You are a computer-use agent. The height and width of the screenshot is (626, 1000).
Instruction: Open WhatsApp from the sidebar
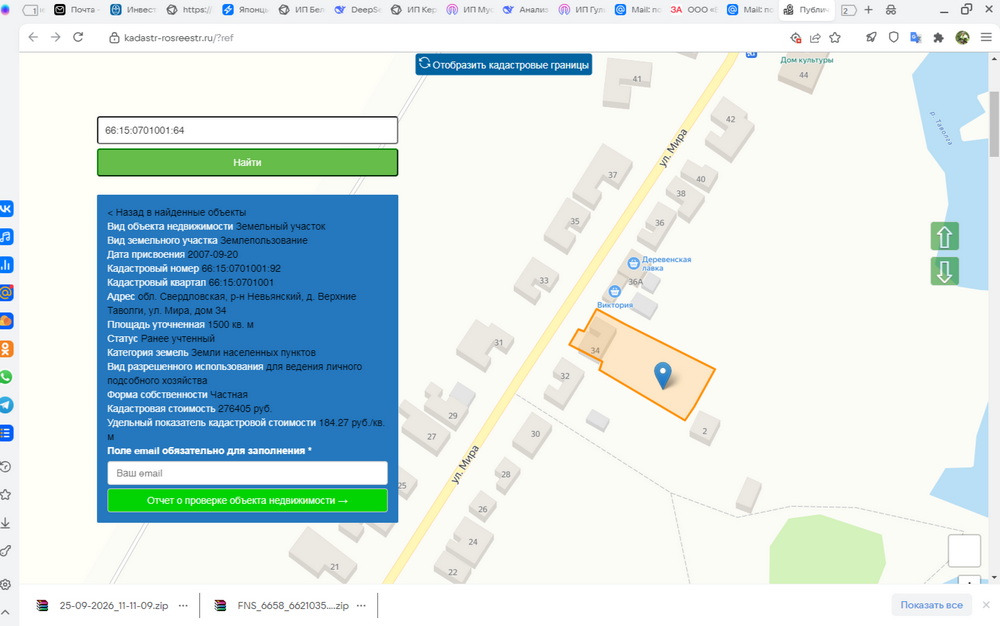point(6,377)
